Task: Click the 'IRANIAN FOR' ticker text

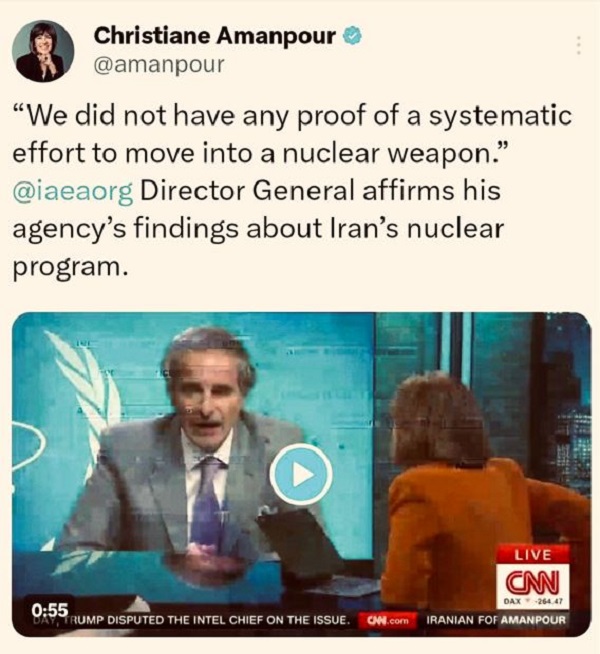Action: click(x=461, y=620)
